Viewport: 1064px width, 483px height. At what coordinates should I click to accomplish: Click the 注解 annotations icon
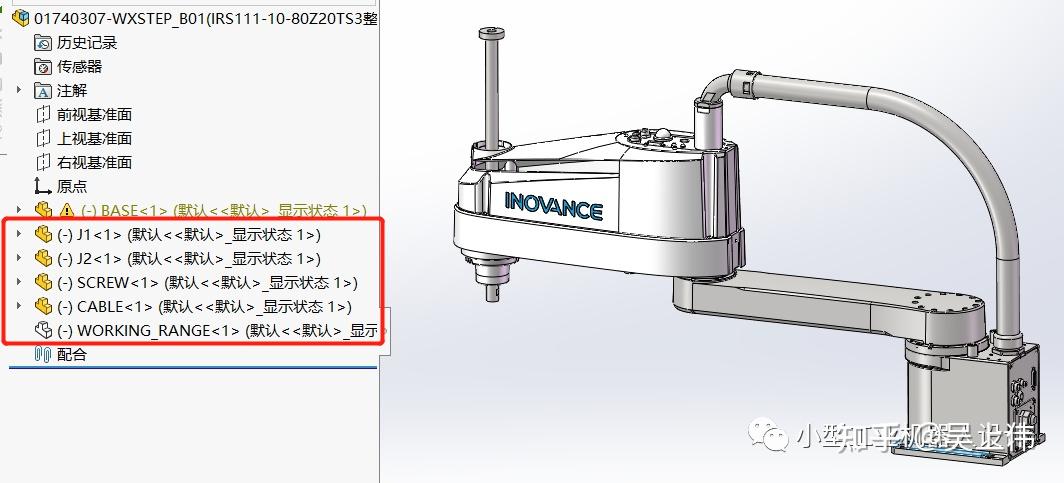pyautogui.click(x=43, y=91)
